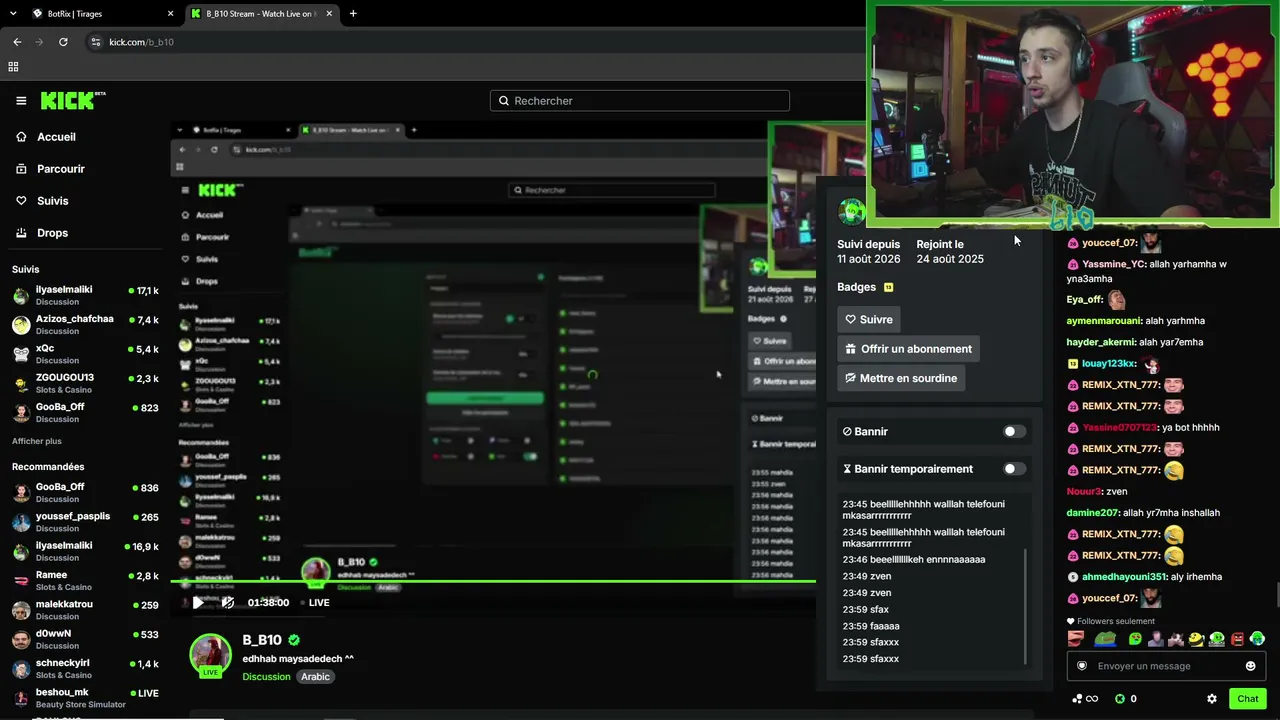Resume the stream with the play button
The height and width of the screenshot is (720, 1280).
tap(198, 602)
